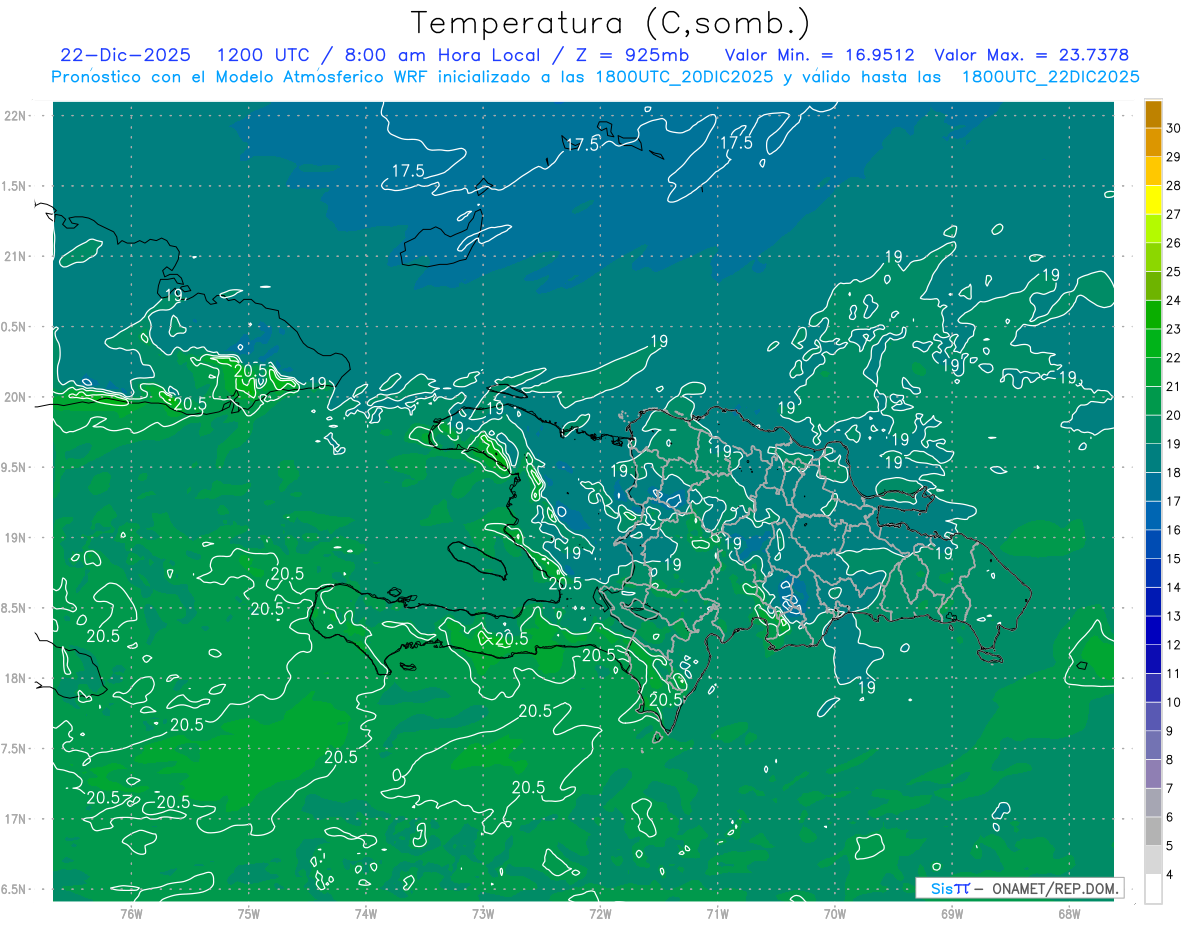Click the '72W' longitude axis label

click(x=600, y=914)
